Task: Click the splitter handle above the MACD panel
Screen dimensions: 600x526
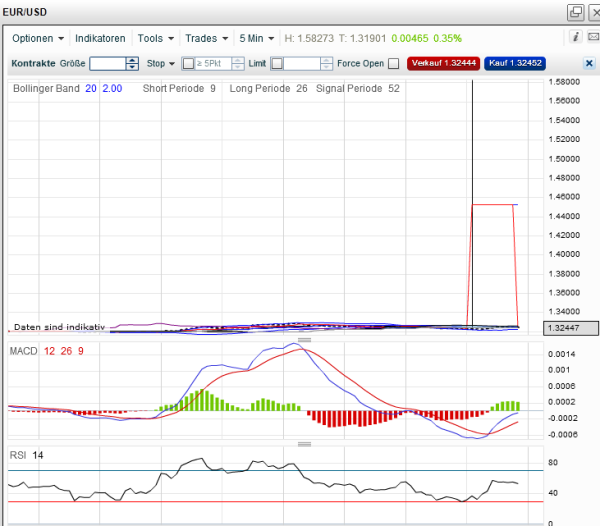Action: [304, 340]
